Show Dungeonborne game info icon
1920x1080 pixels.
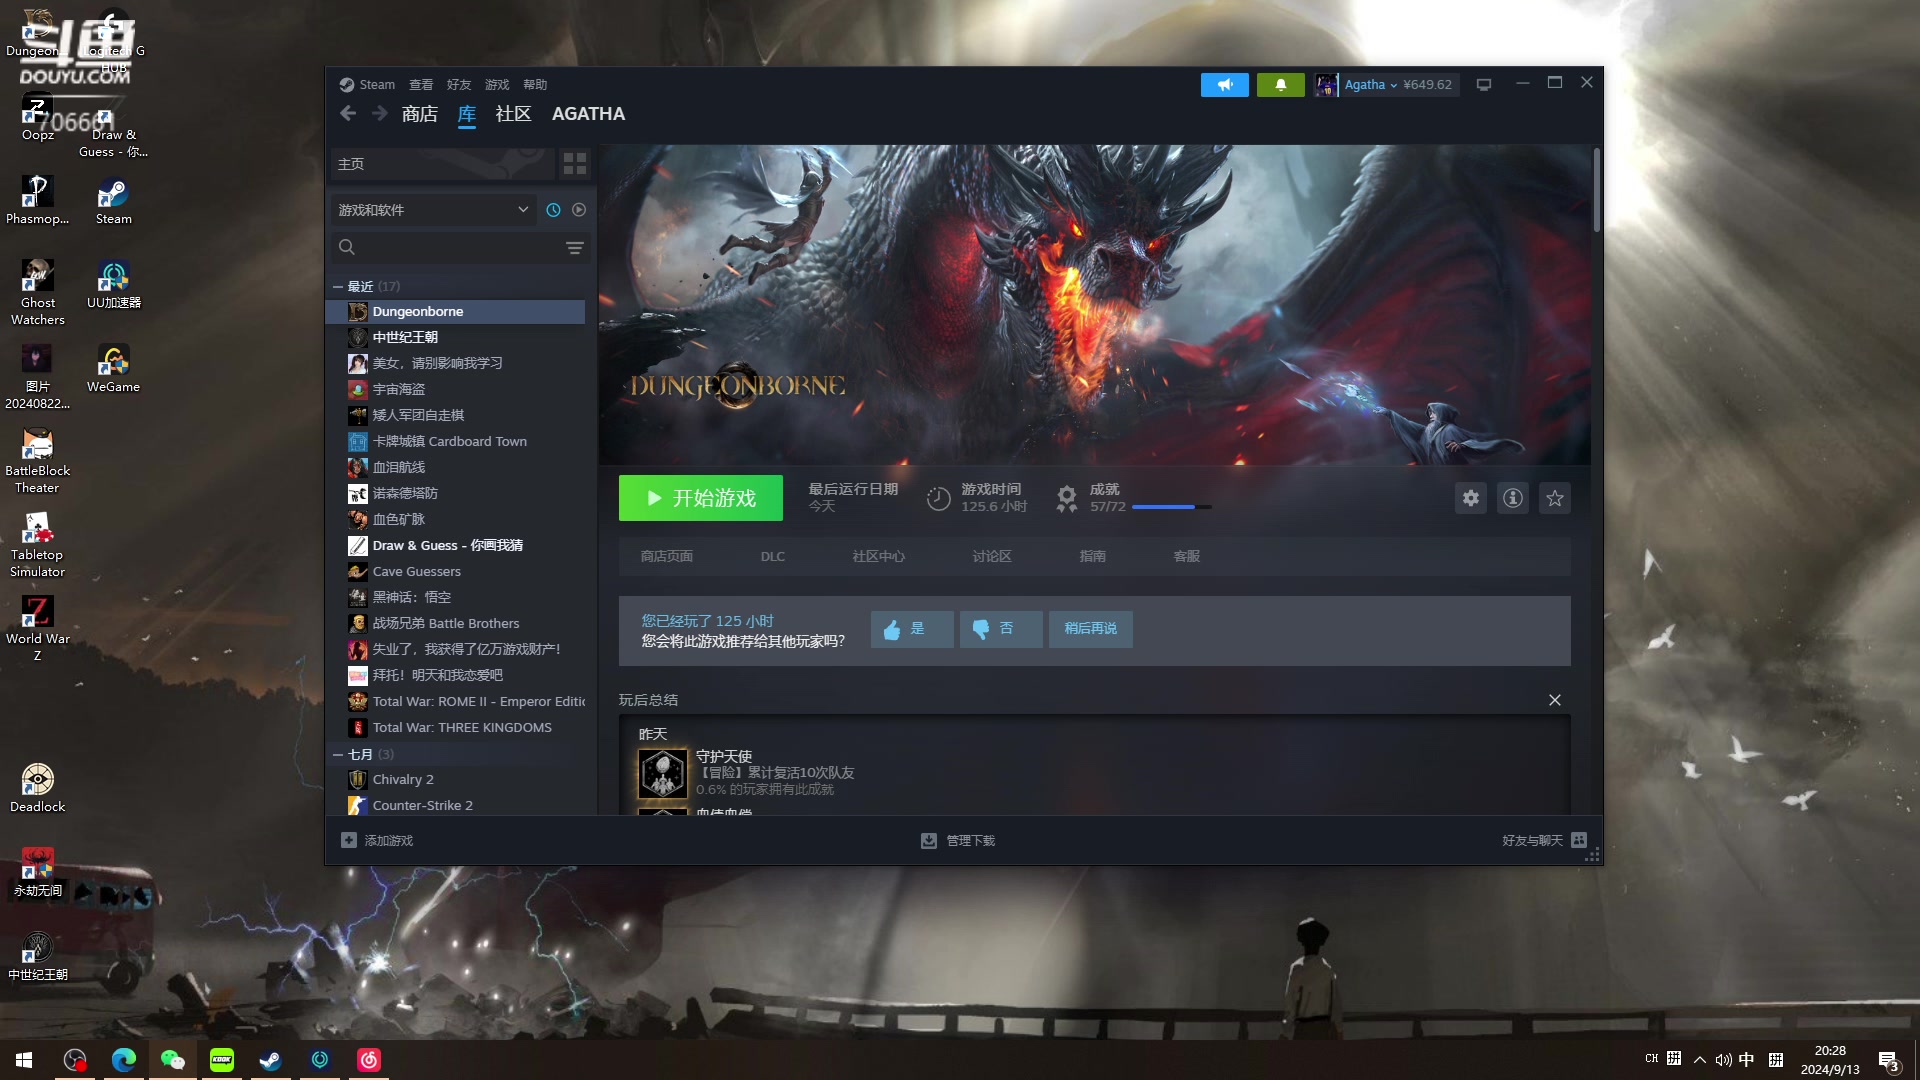[1512, 498]
